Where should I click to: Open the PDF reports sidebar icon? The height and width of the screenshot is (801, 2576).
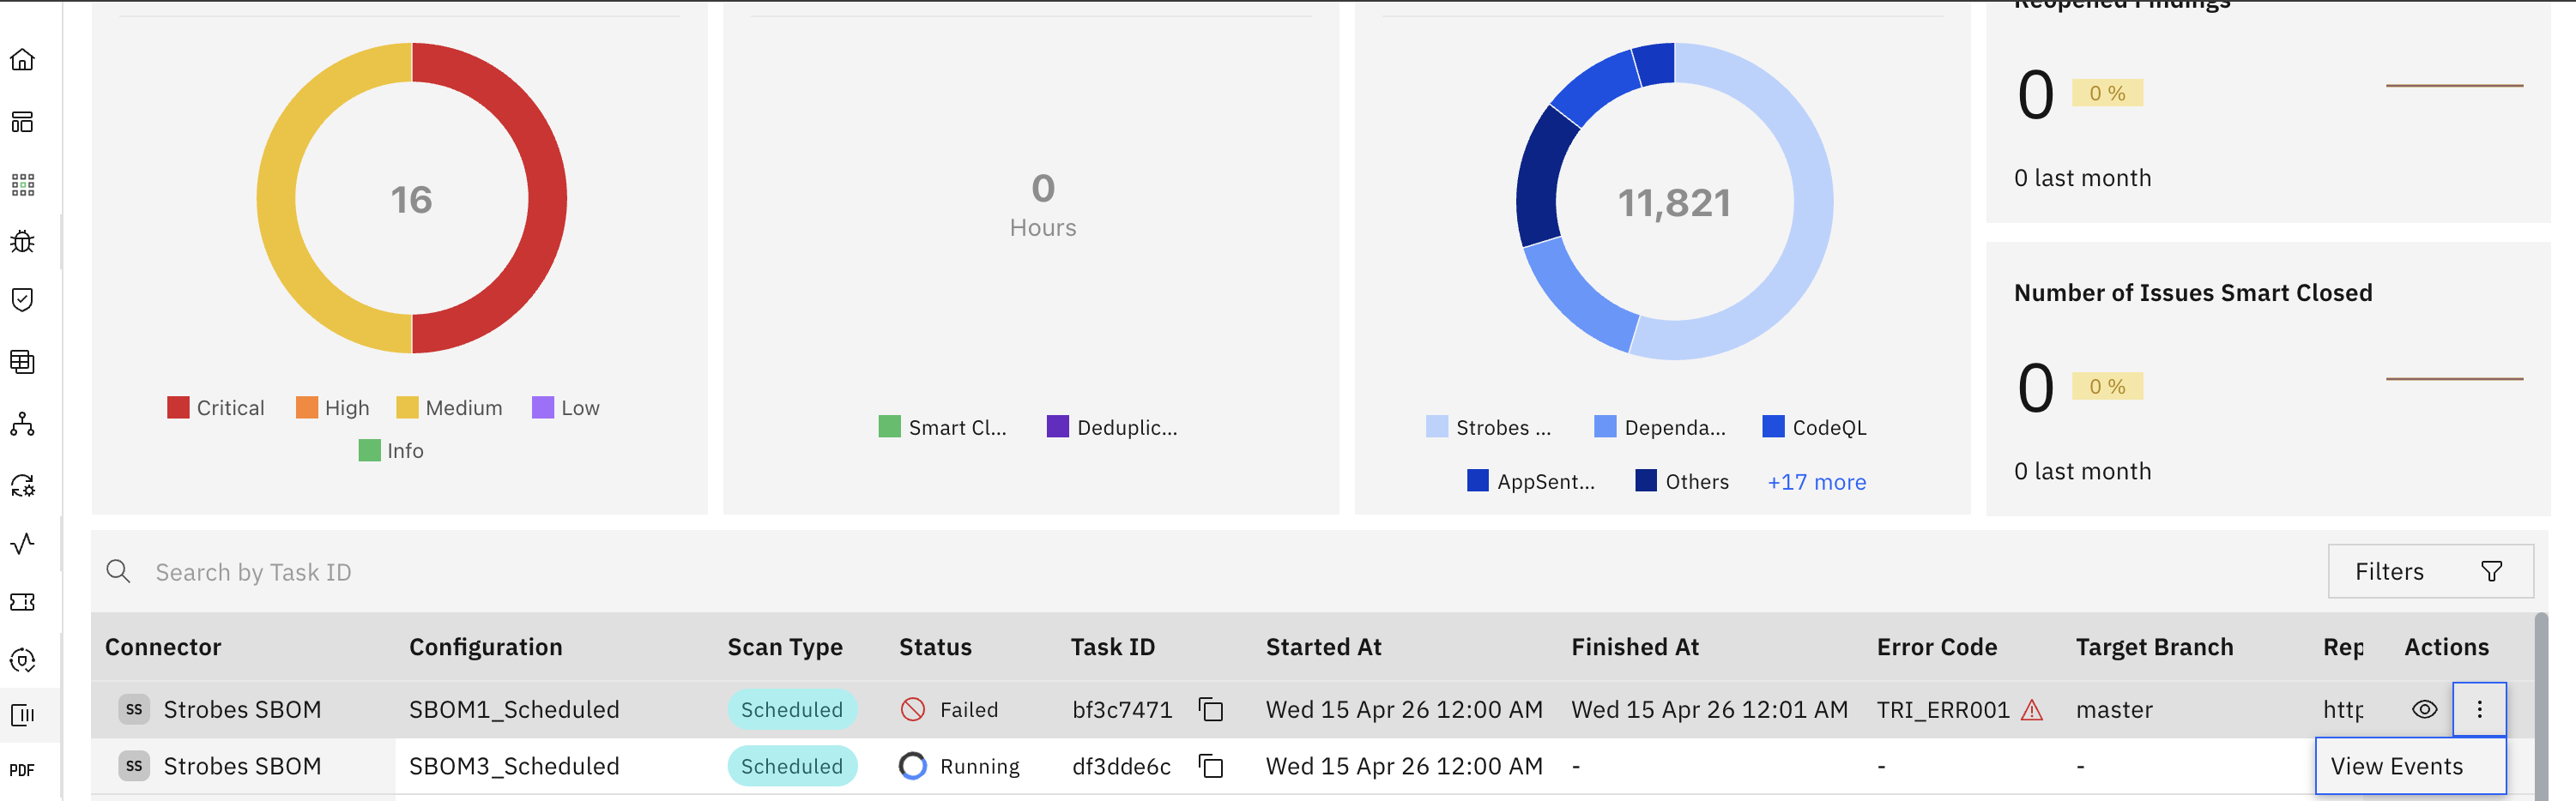tap(22, 770)
